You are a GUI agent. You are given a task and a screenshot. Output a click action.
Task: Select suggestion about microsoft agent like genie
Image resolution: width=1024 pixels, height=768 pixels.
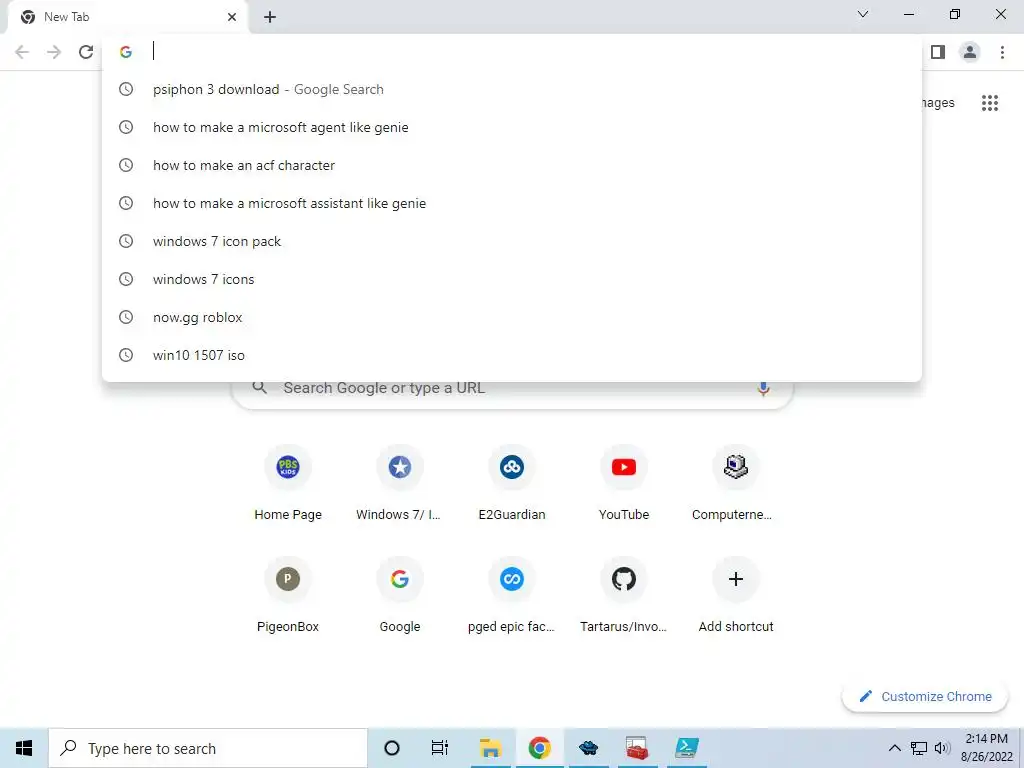(512, 127)
